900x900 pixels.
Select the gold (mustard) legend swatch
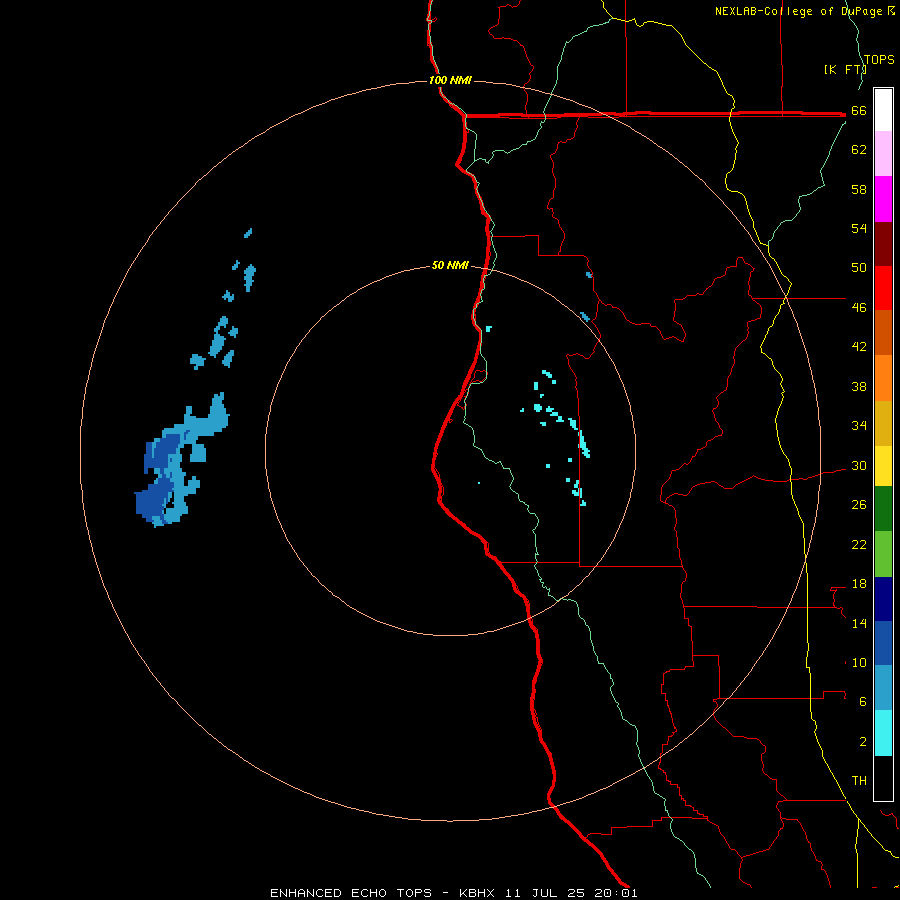pos(883,423)
